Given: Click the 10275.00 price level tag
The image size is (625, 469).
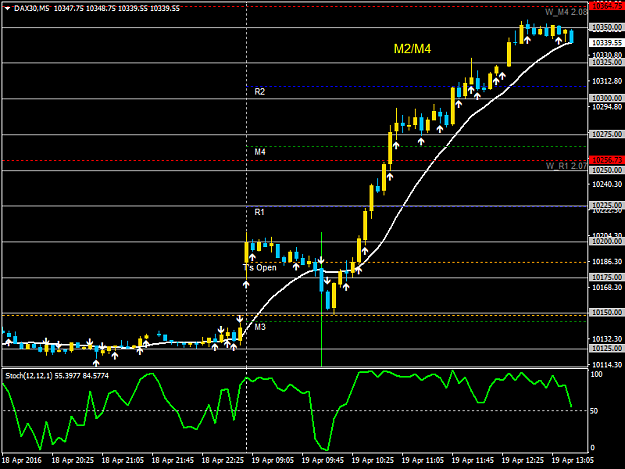Looking at the screenshot, I should (607, 134).
